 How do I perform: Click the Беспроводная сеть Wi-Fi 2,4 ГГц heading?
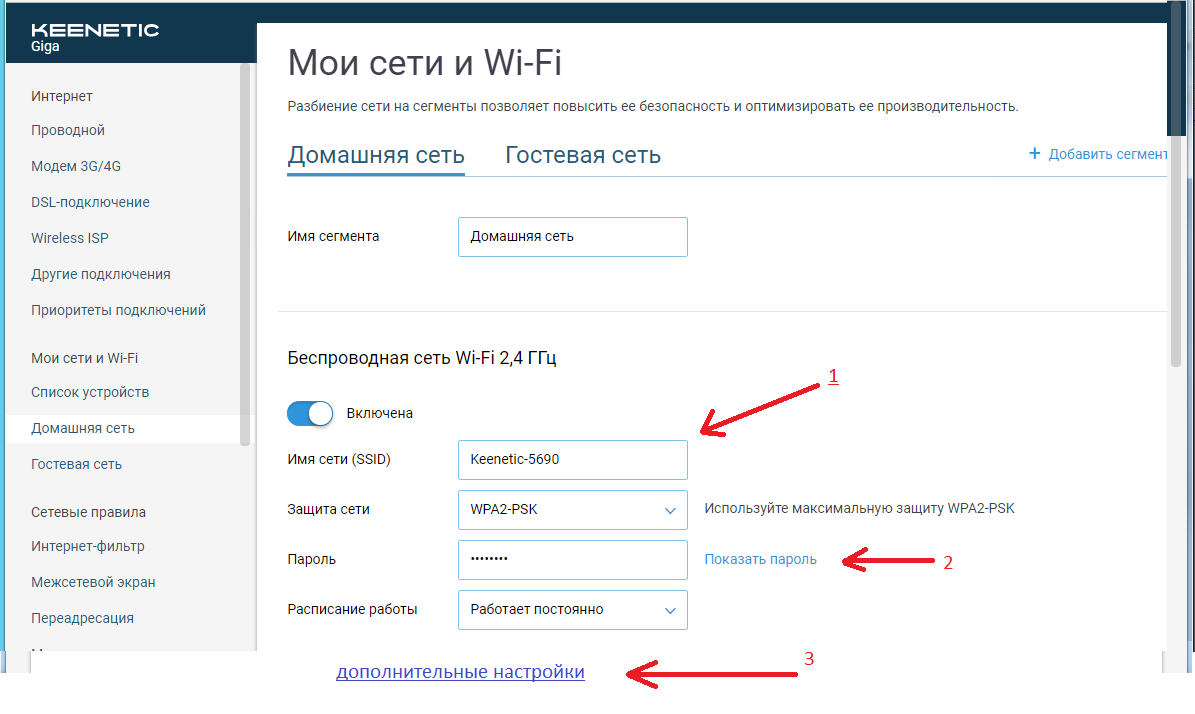[x=421, y=358]
